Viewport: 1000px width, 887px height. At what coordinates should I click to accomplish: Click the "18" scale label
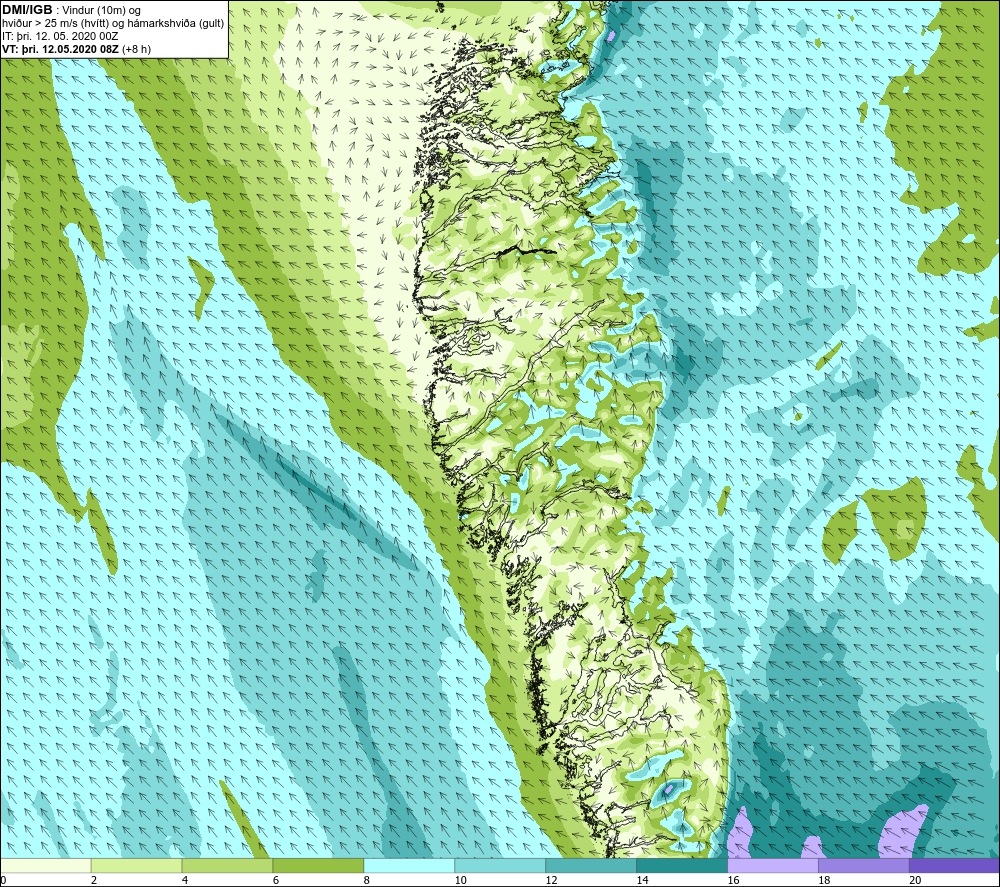(824, 880)
